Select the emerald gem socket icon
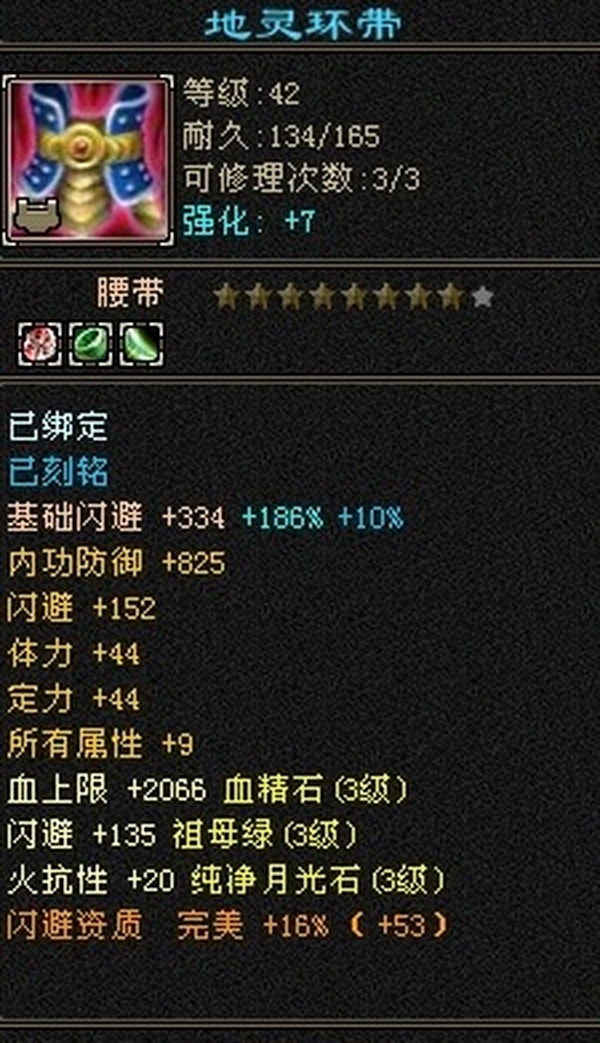 (90, 344)
